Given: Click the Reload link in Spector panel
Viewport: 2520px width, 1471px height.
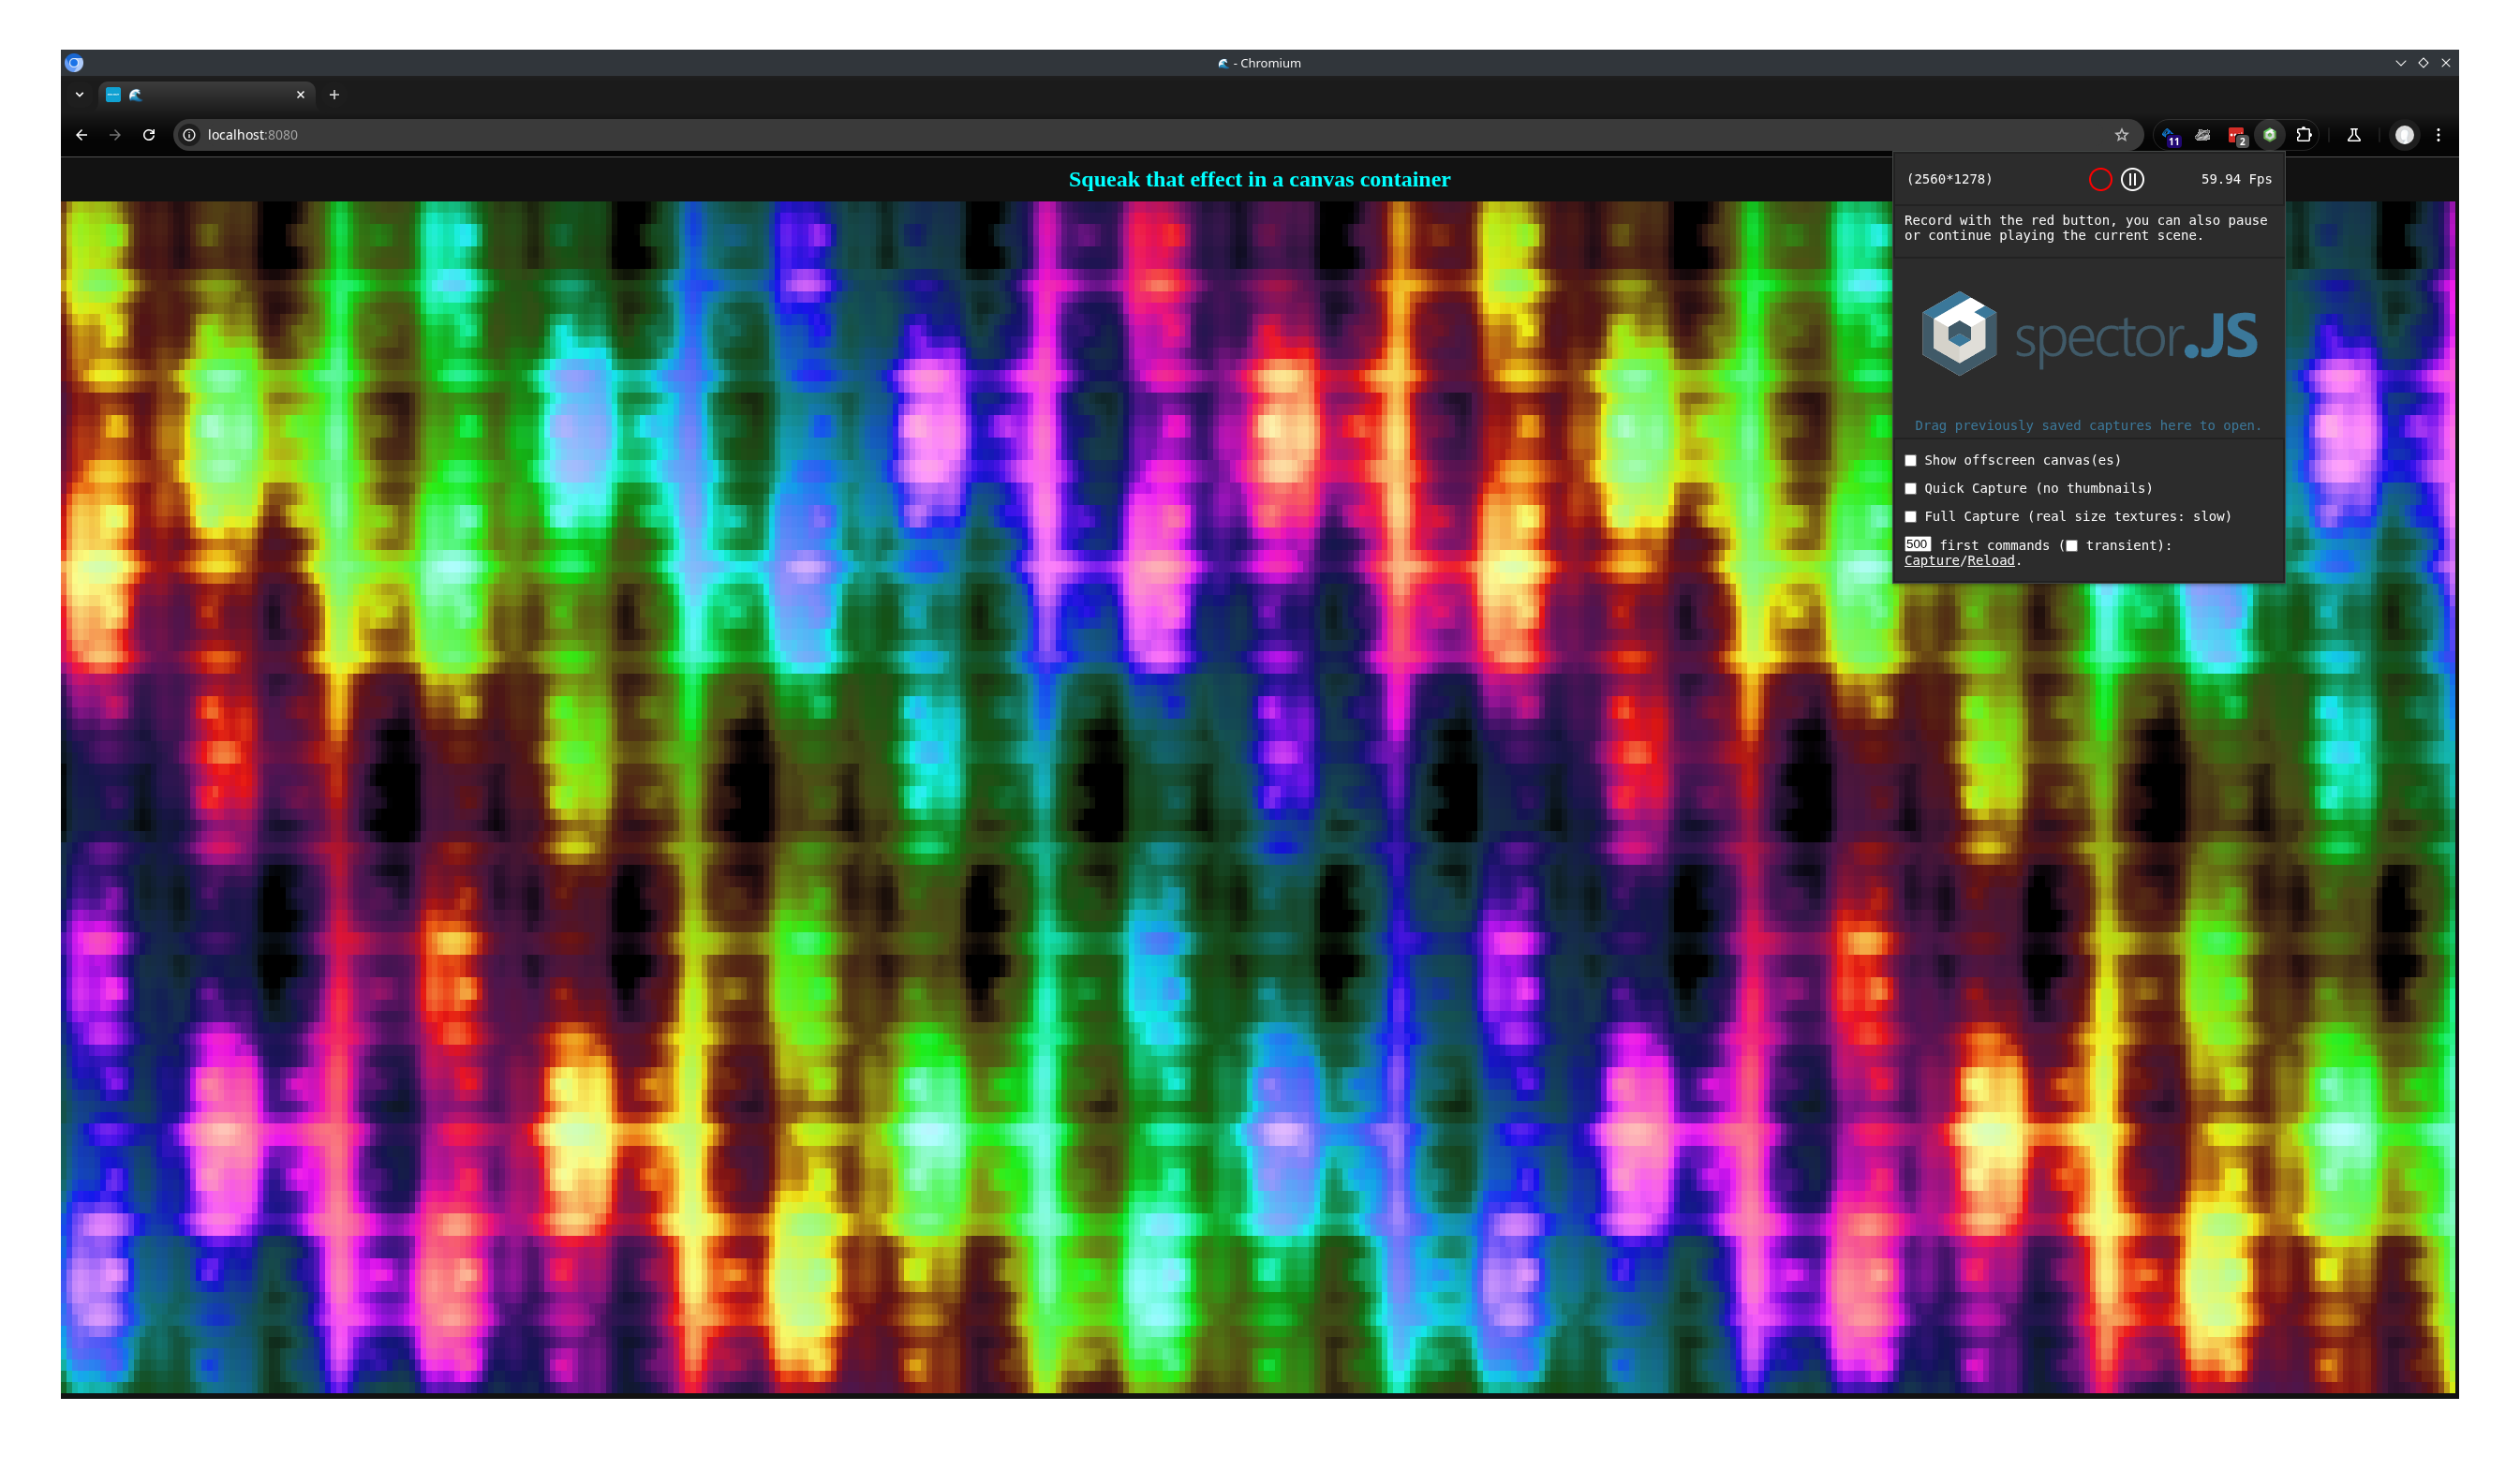Looking at the screenshot, I should click(1990, 561).
